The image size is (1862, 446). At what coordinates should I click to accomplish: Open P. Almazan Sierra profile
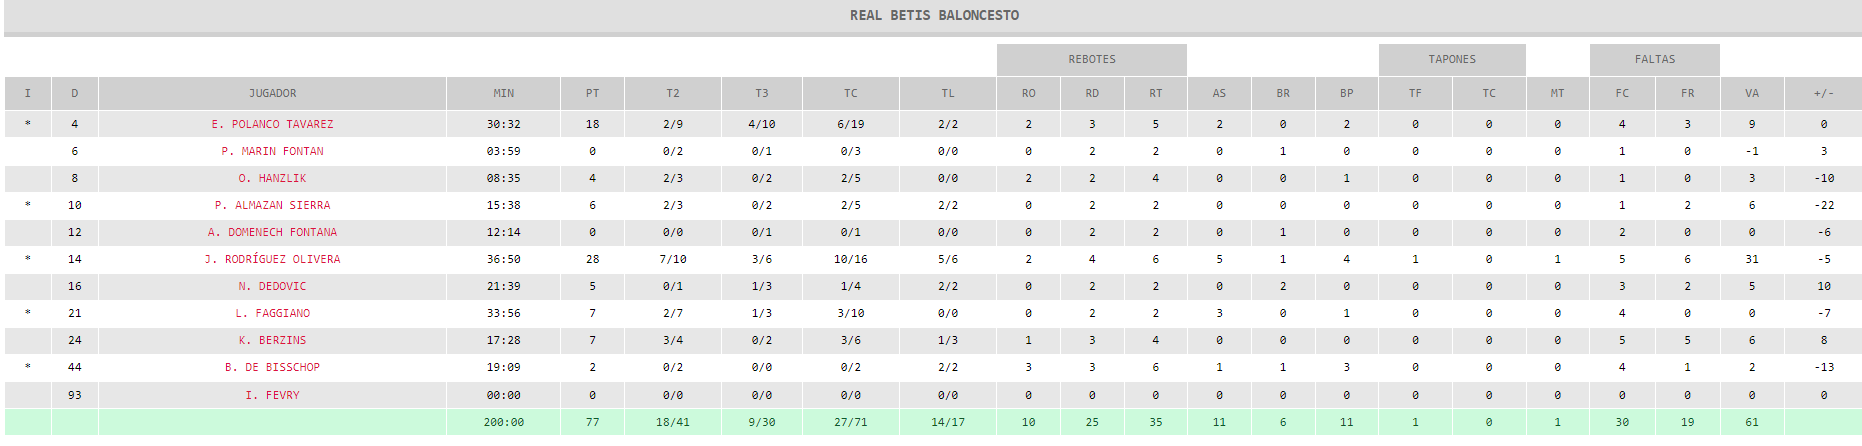[272, 205]
